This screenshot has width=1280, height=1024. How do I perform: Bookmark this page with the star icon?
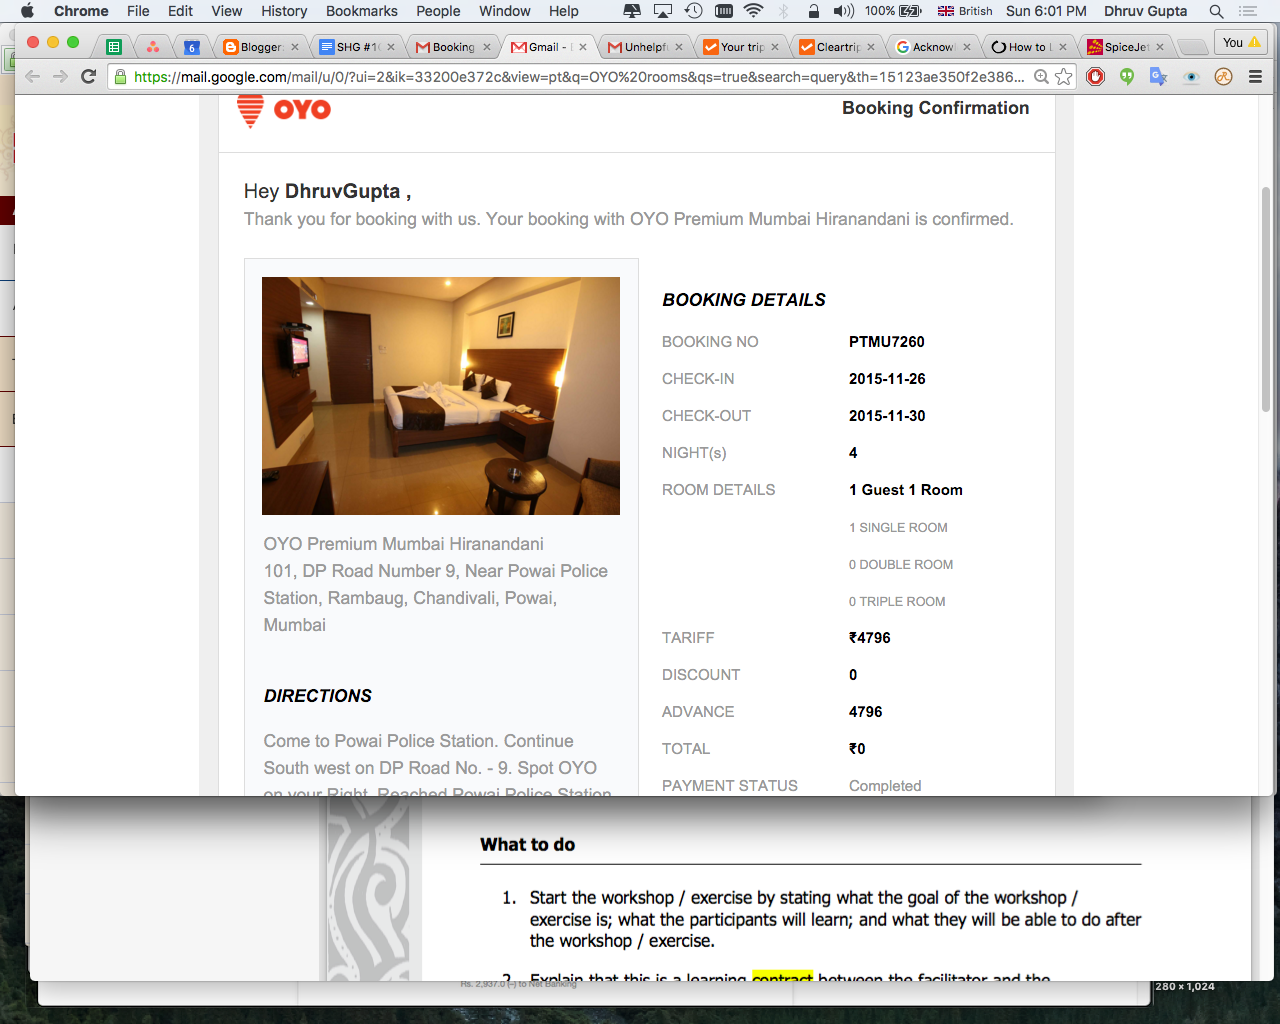click(1063, 77)
